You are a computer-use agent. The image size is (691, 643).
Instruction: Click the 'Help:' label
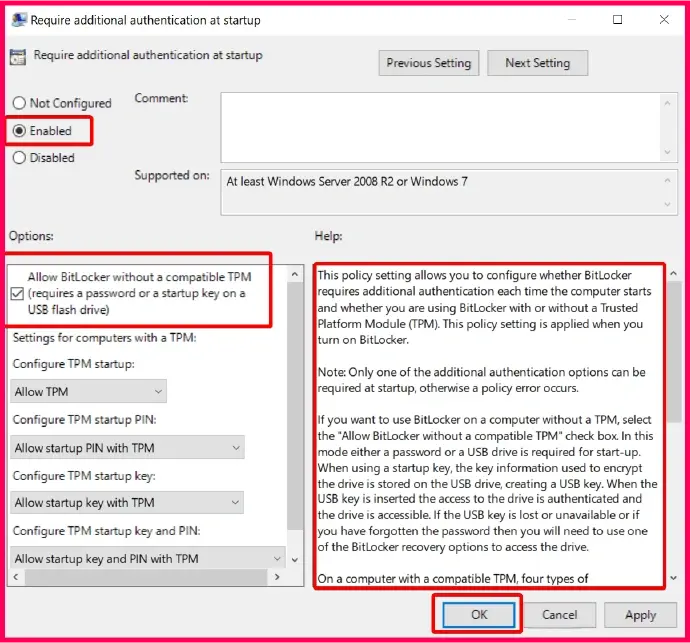(328, 236)
